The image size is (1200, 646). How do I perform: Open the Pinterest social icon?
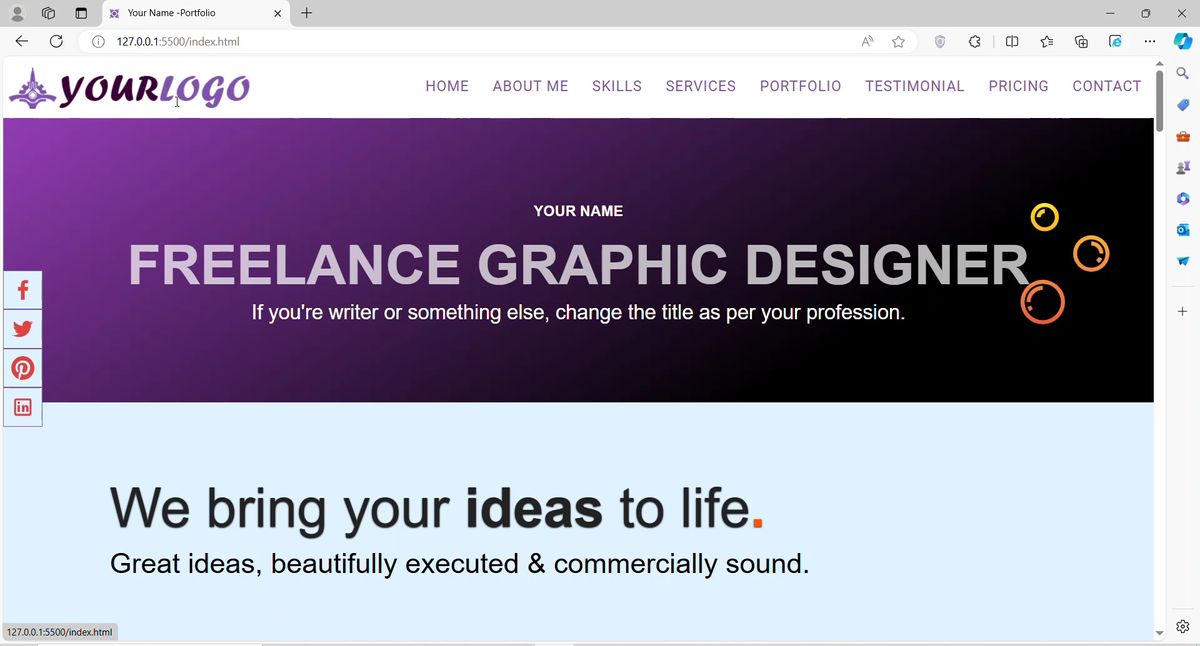click(x=22, y=368)
